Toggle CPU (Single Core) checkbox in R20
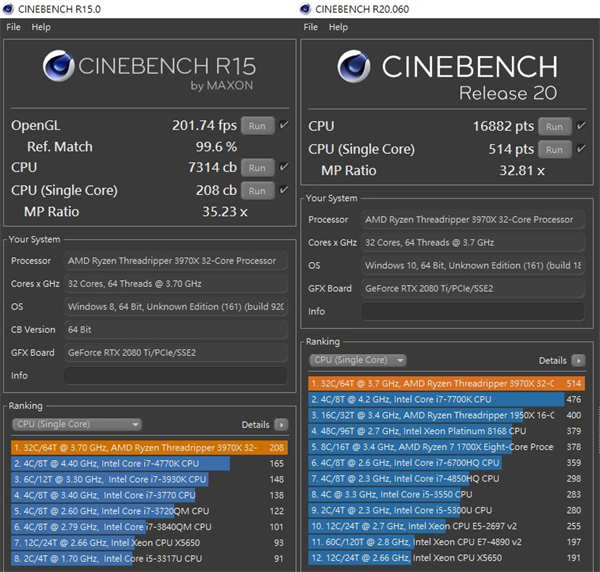600x572 pixels. click(581, 148)
